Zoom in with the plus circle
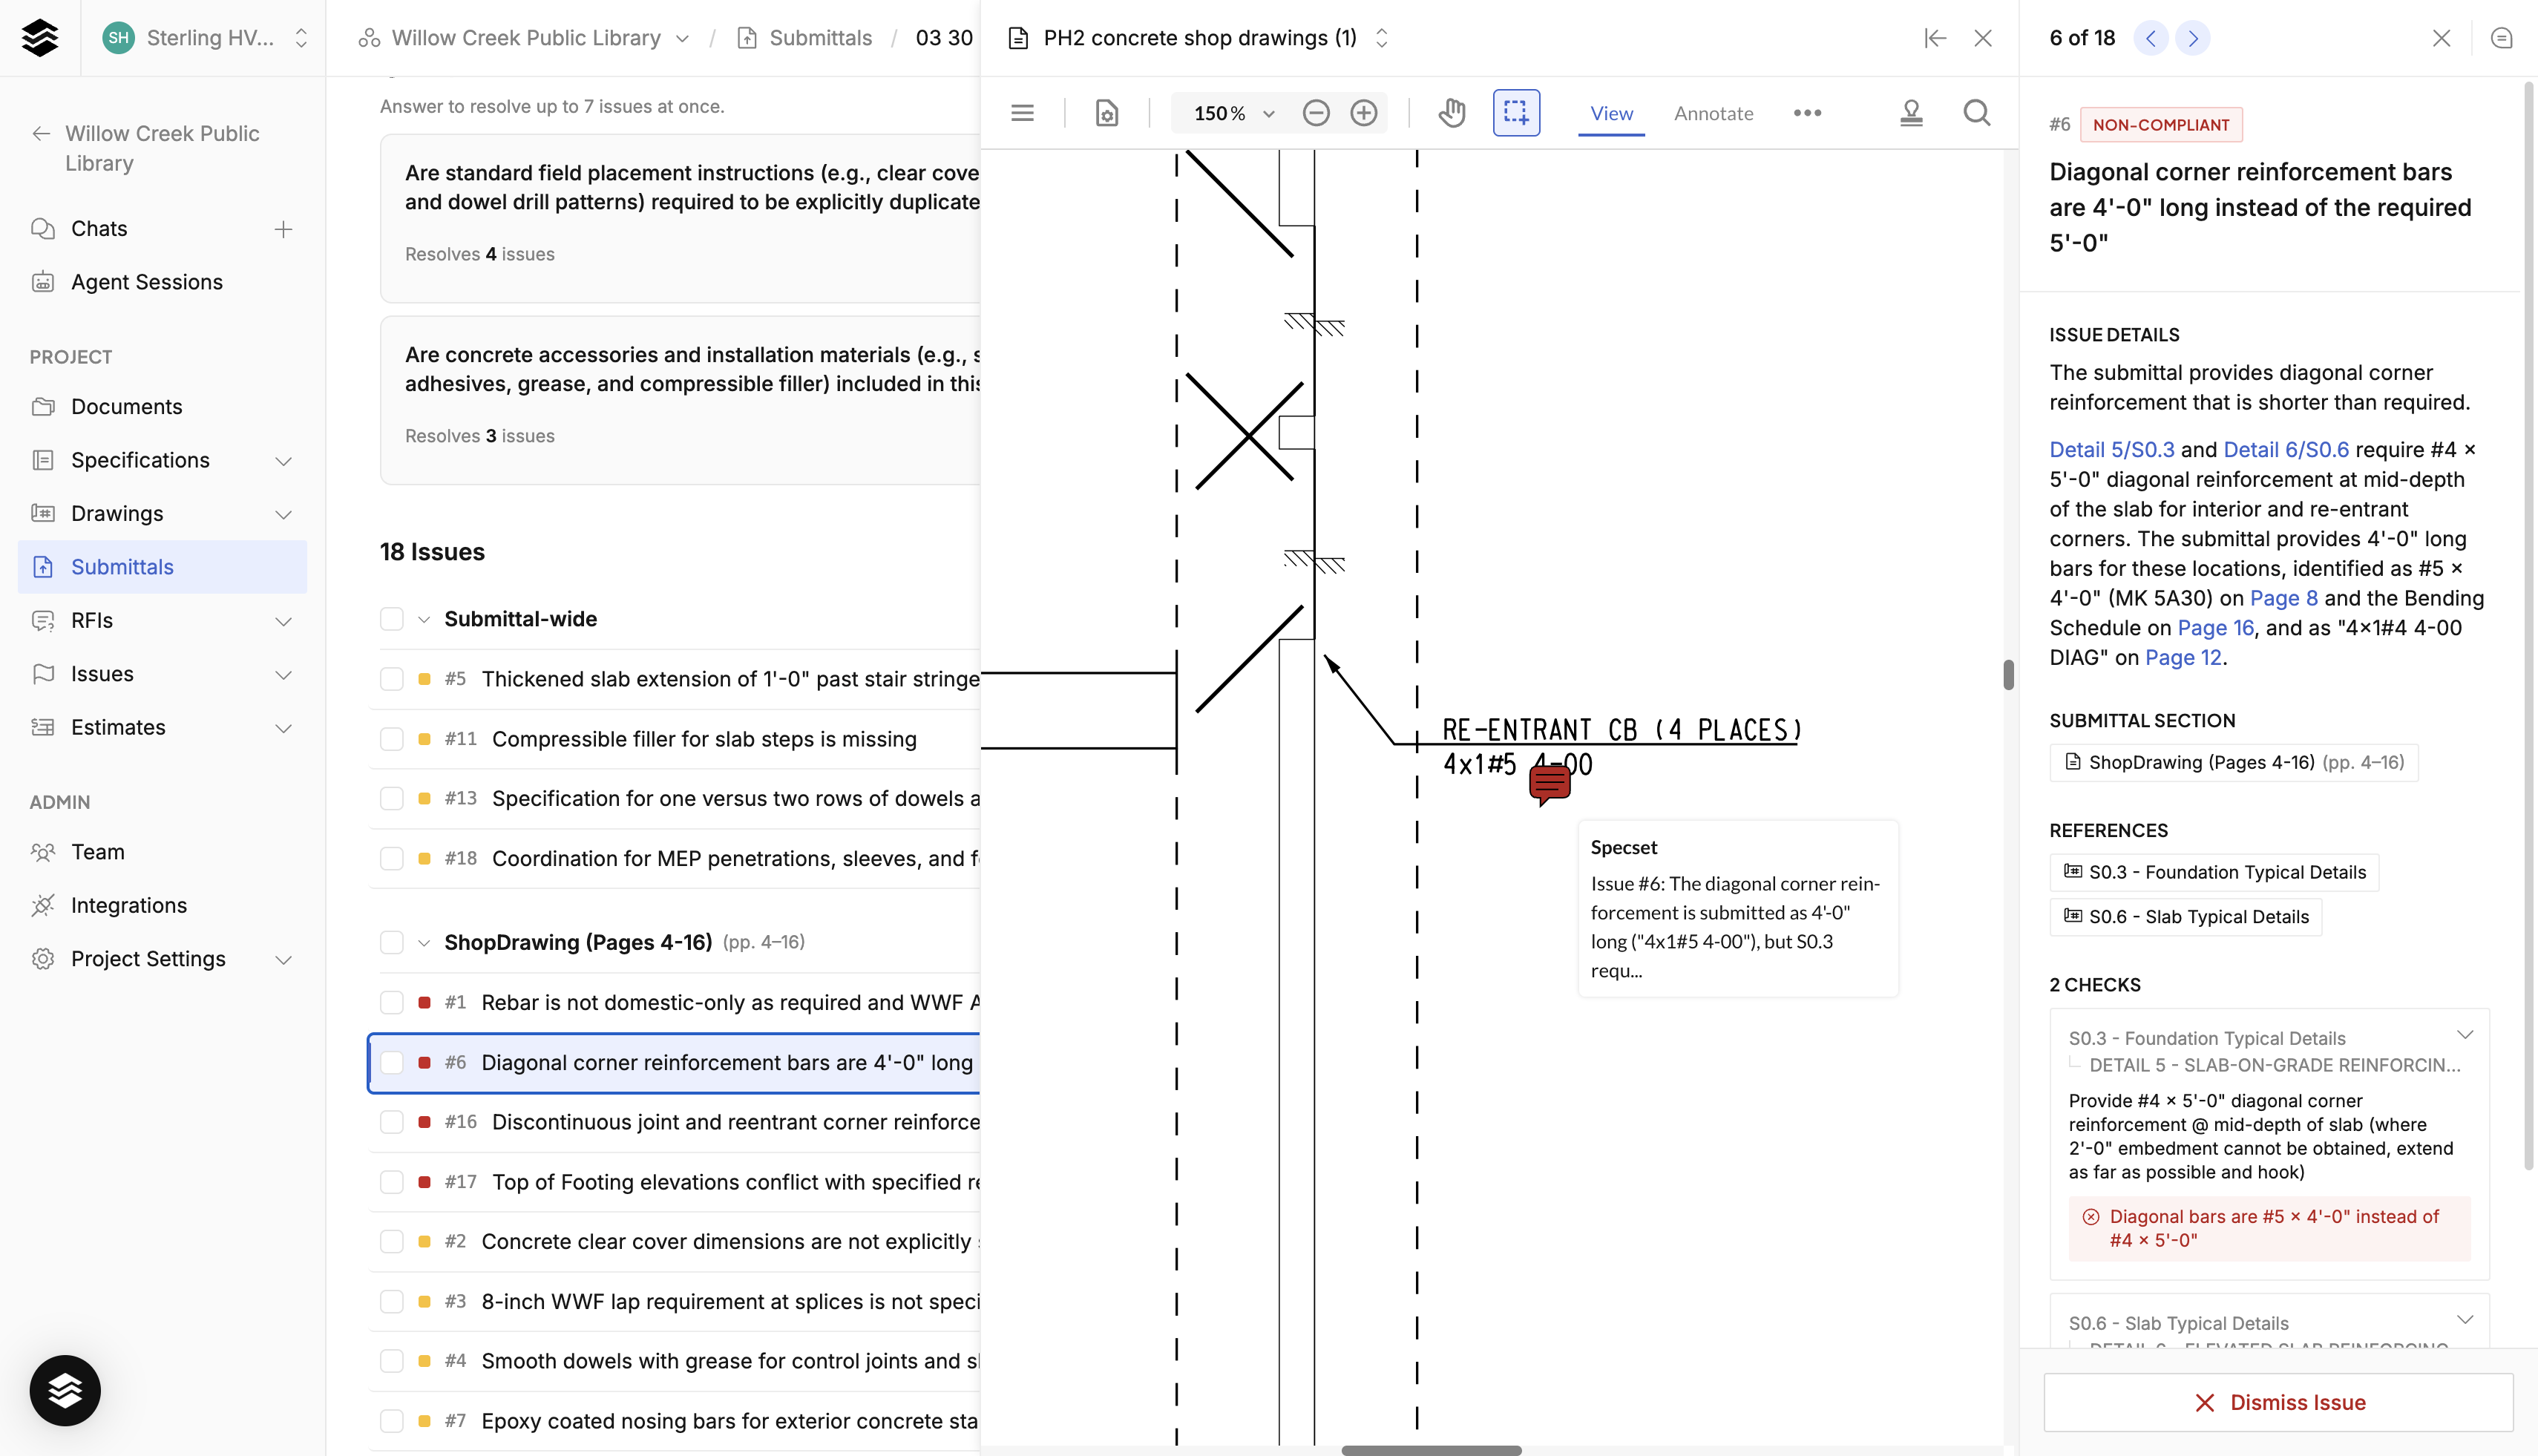 tap(1364, 113)
